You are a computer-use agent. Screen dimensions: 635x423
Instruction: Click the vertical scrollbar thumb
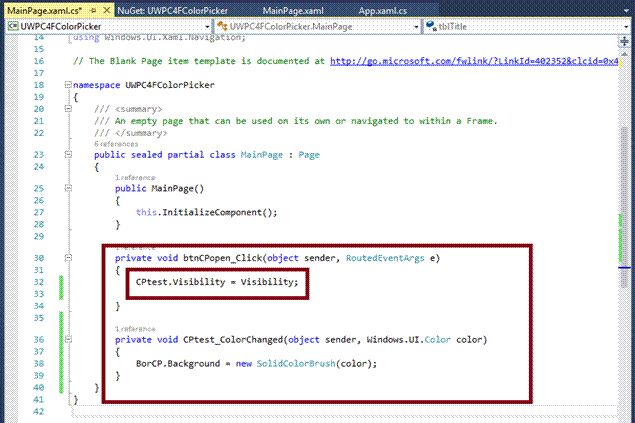624,206
